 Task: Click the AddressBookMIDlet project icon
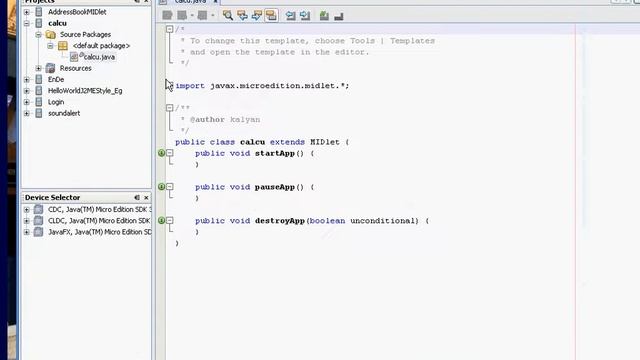39,12
